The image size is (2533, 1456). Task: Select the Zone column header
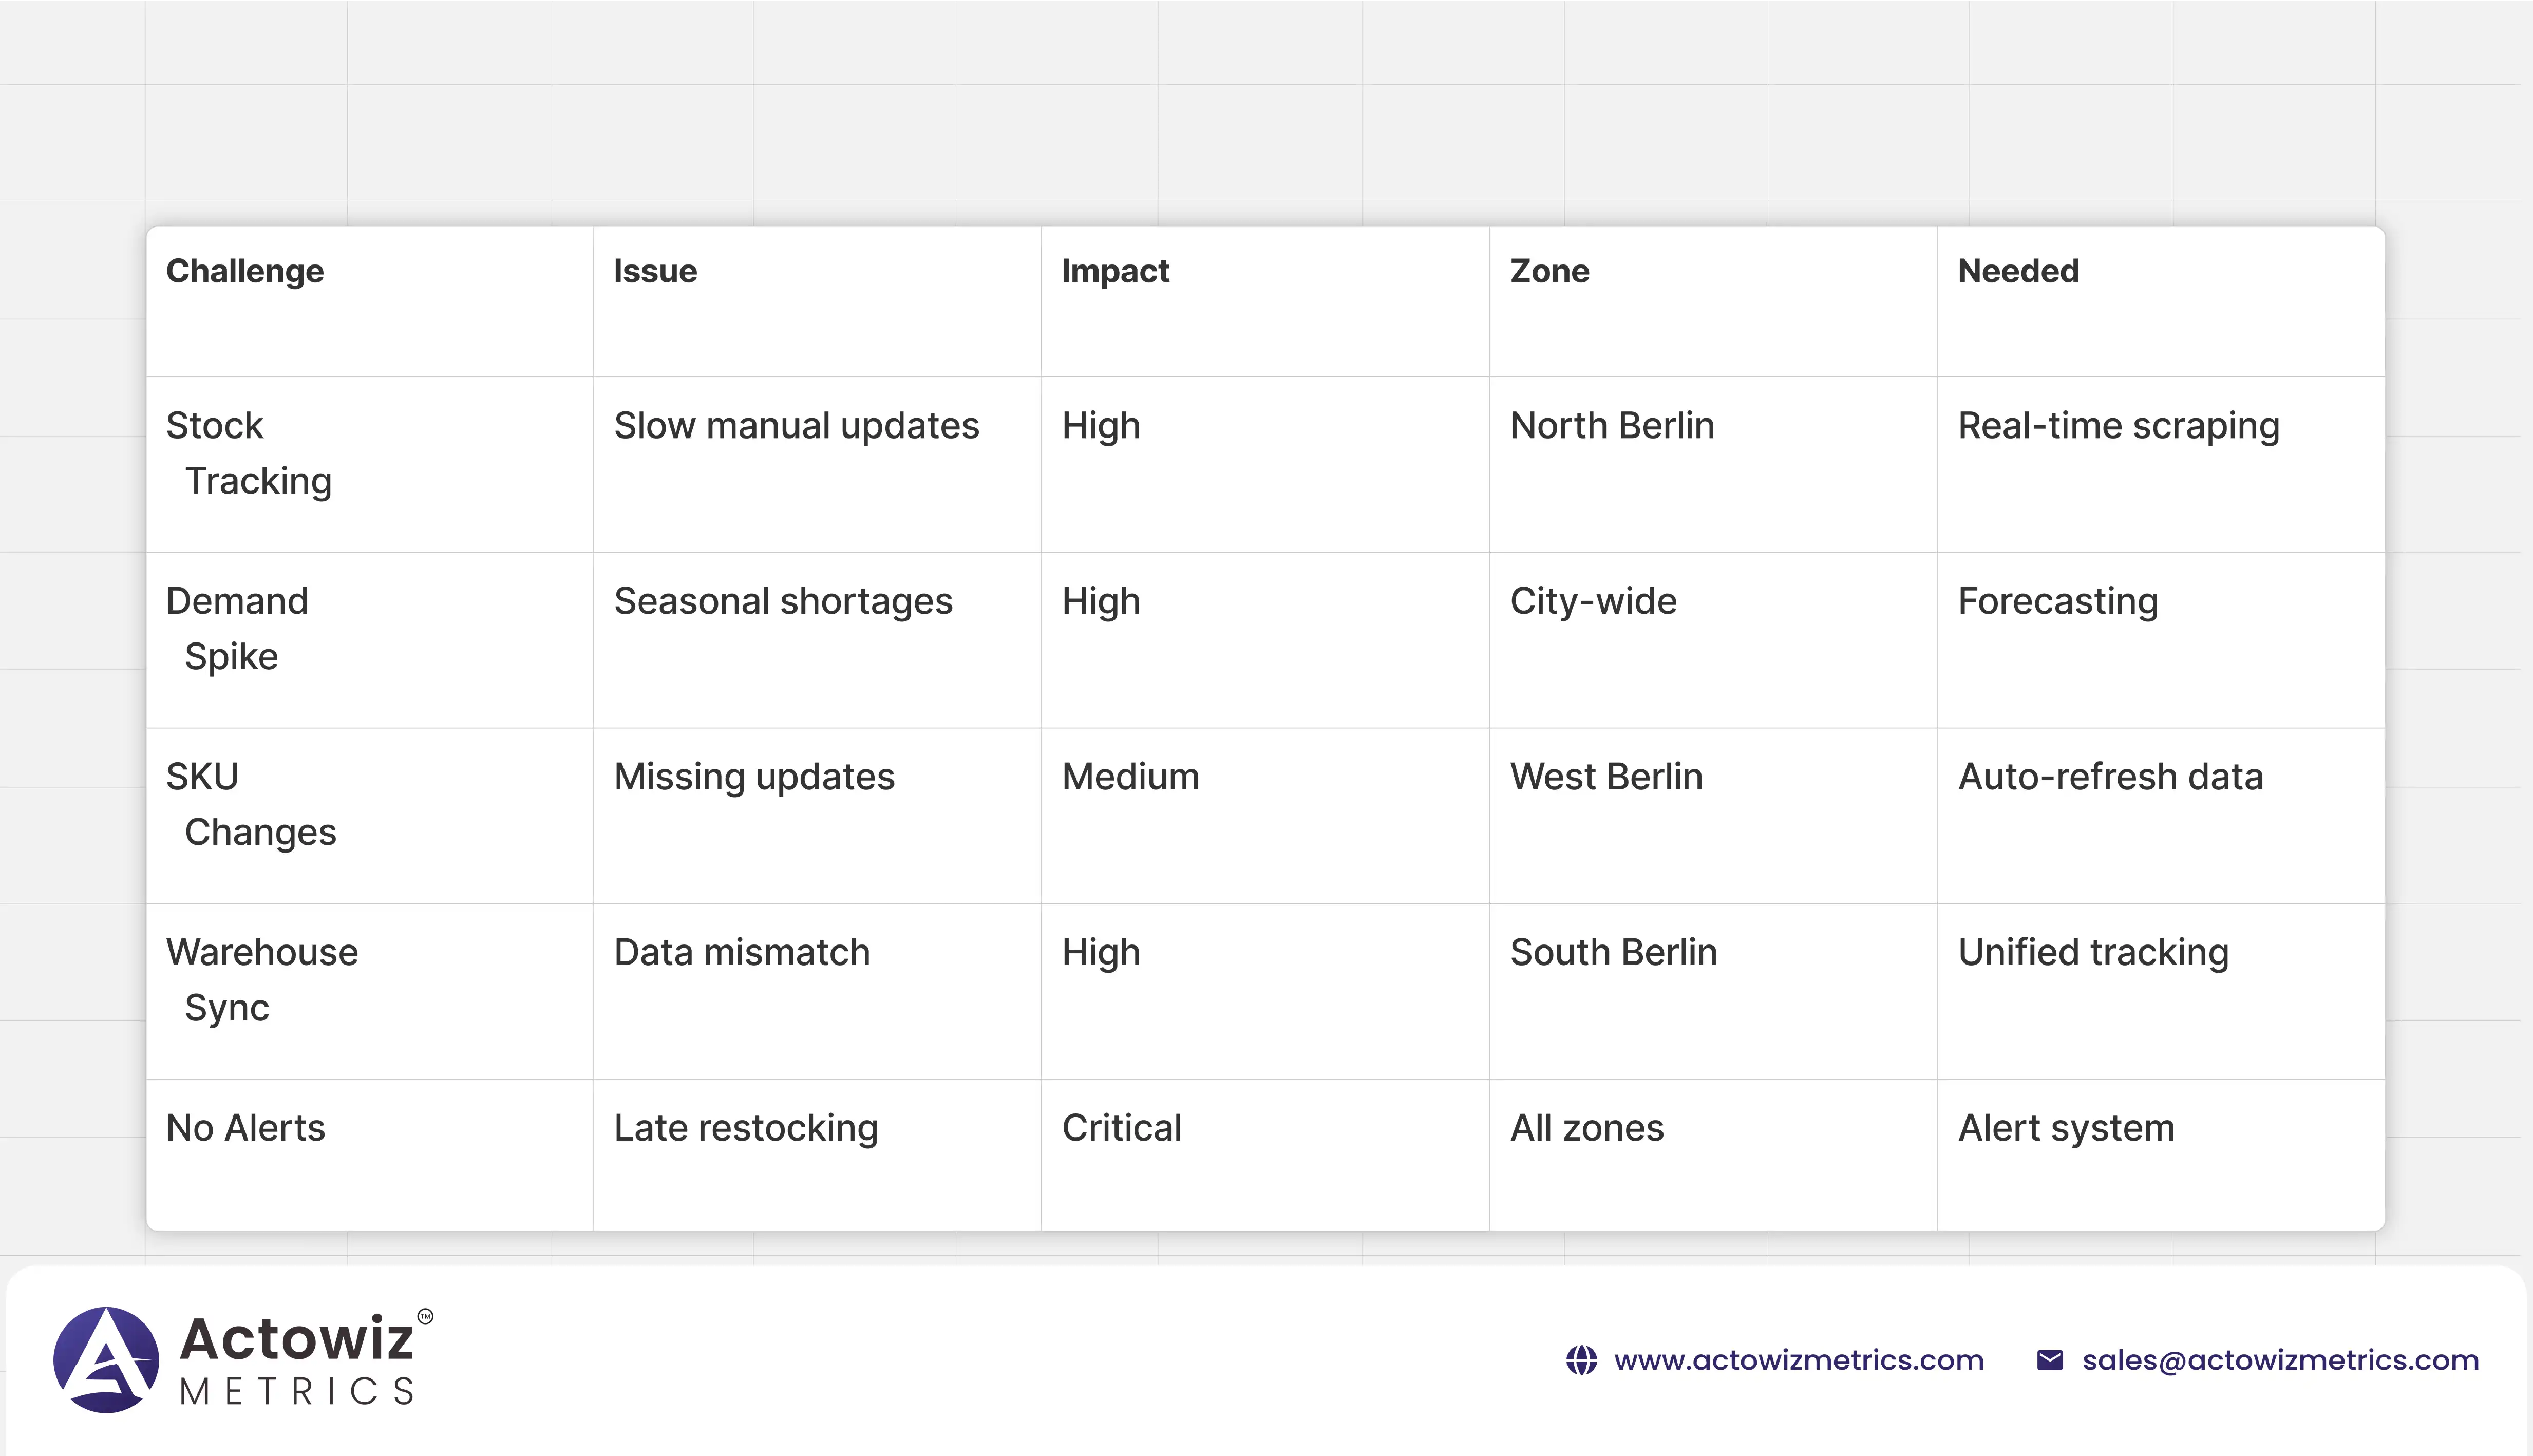(x=1549, y=271)
